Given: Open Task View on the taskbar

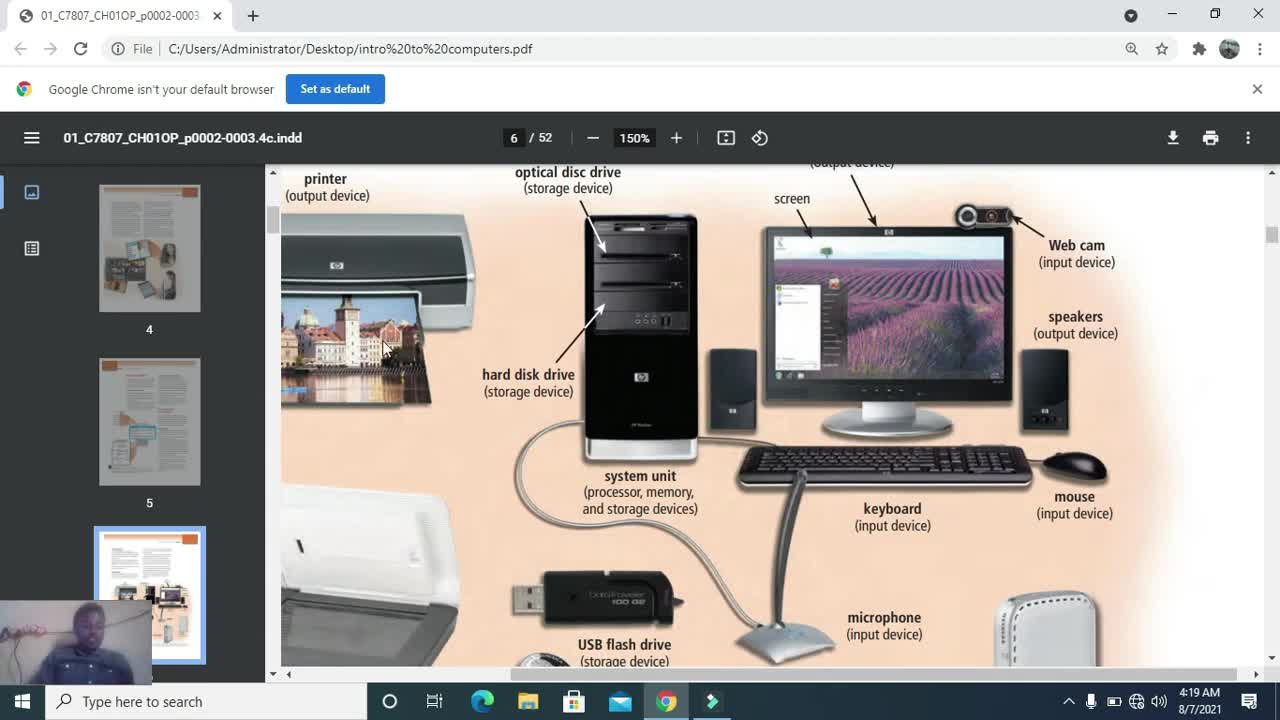Looking at the screenshot, I should click(435, 701).
